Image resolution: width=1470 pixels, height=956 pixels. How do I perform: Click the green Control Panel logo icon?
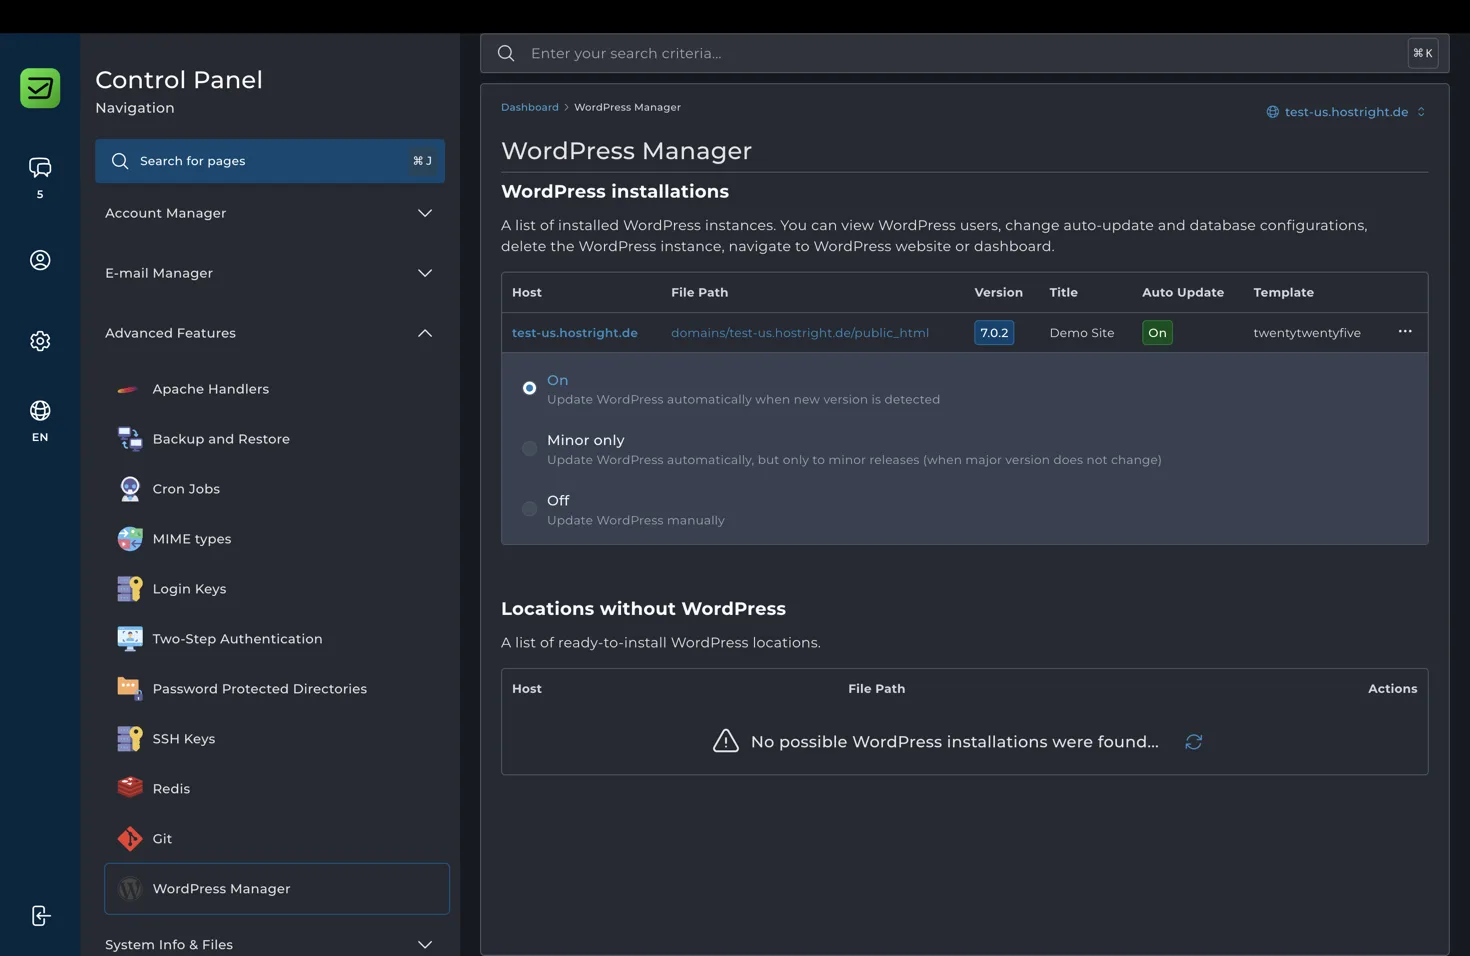point(40,88)
